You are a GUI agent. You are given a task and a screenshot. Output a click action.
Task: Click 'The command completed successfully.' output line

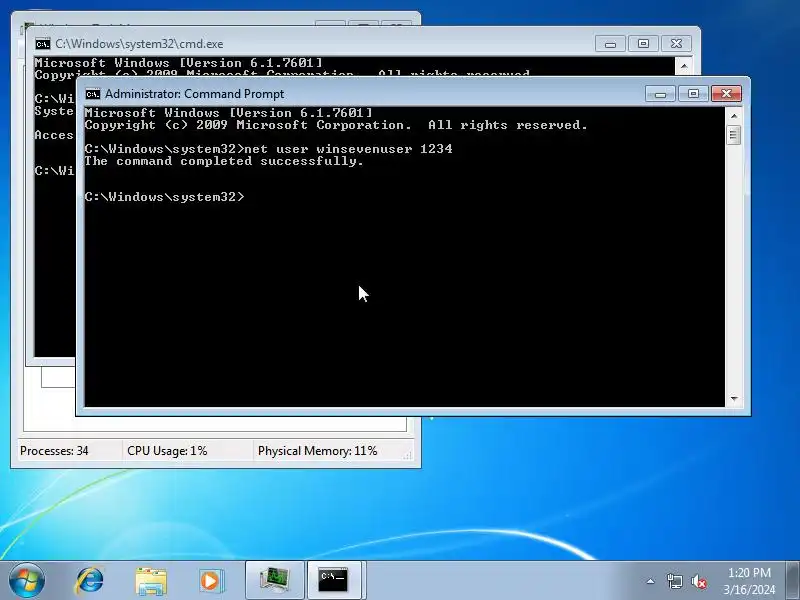224,161
